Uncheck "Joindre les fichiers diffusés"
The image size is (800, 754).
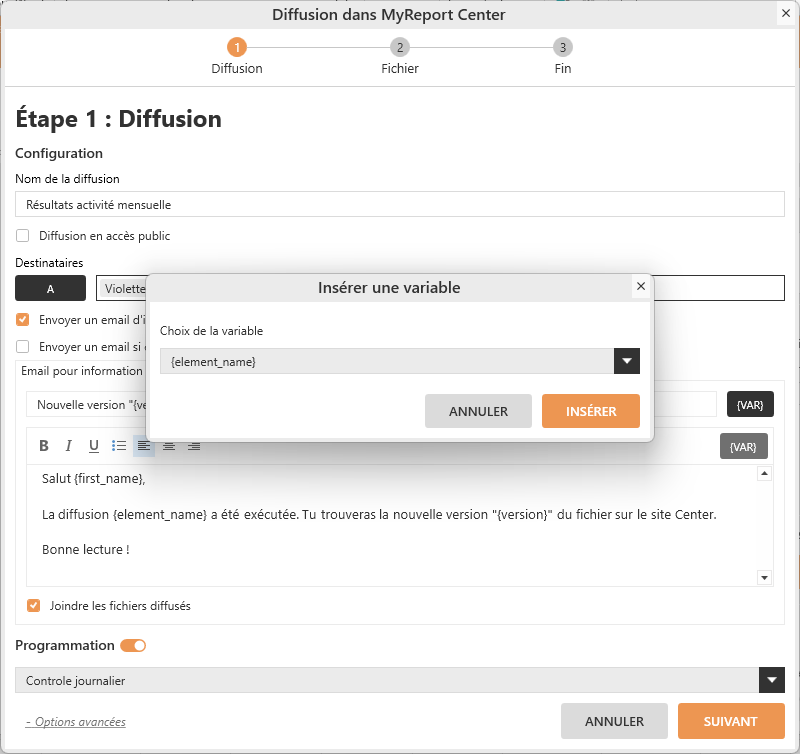[x=34, y=605]
